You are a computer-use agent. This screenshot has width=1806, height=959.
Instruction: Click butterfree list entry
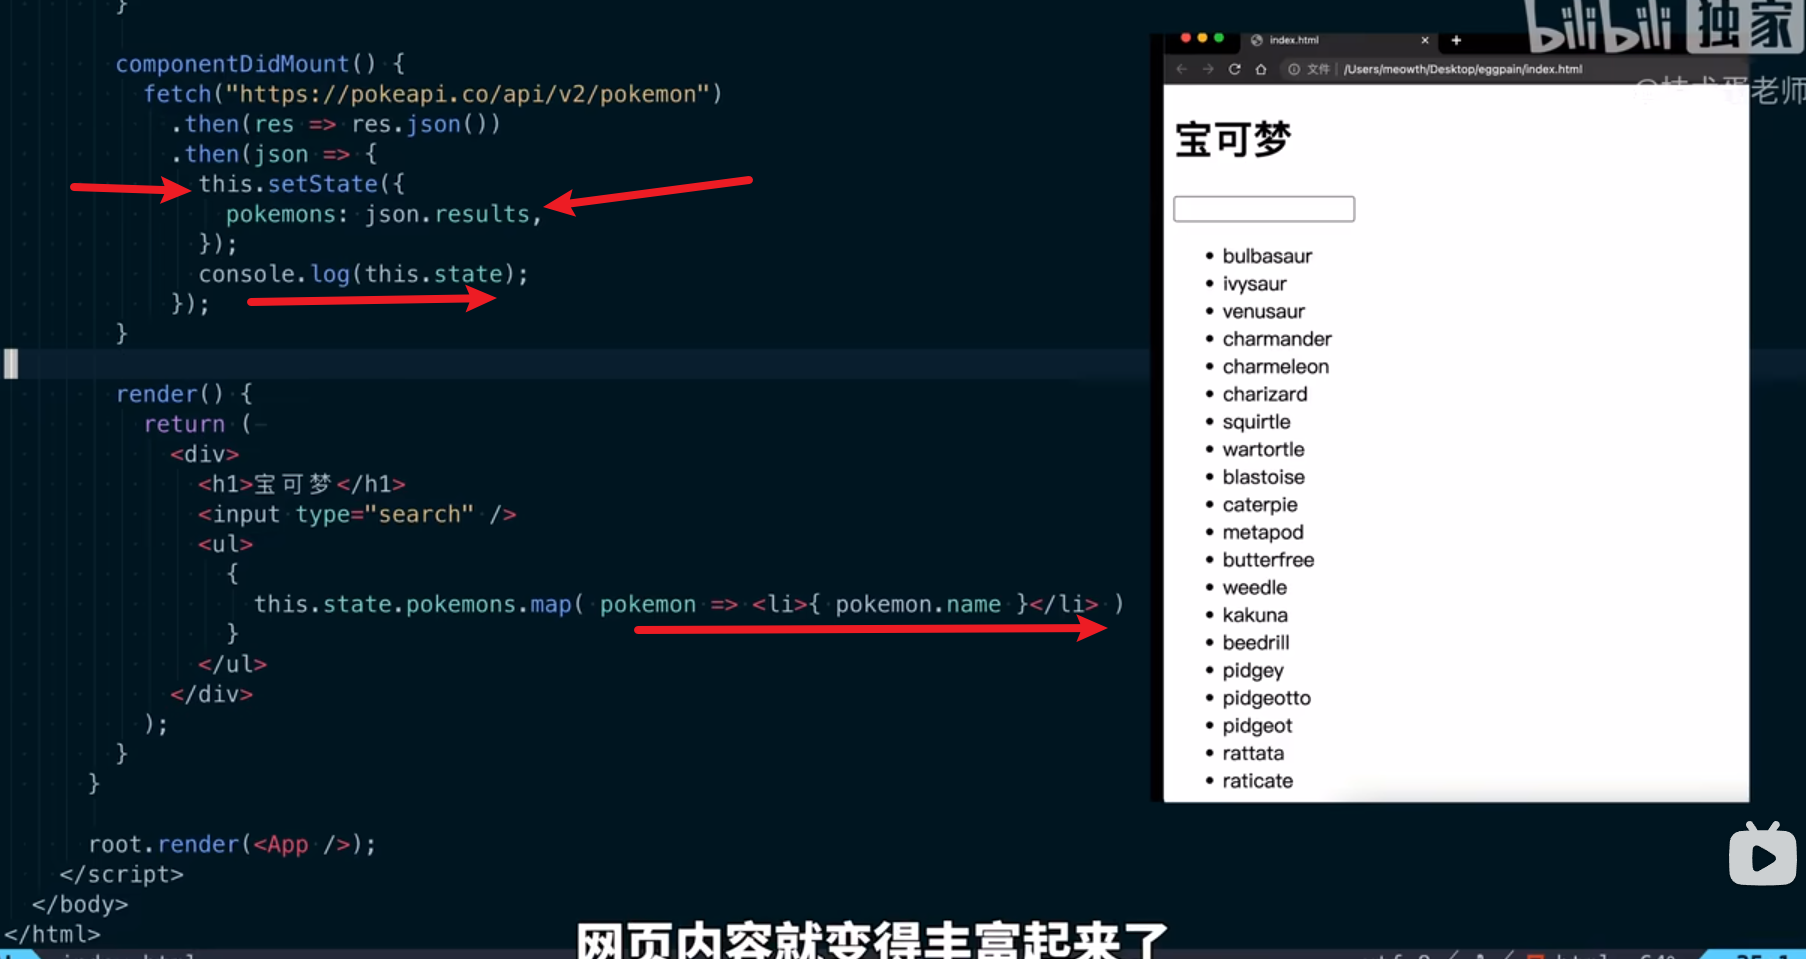pos(1268,560)
